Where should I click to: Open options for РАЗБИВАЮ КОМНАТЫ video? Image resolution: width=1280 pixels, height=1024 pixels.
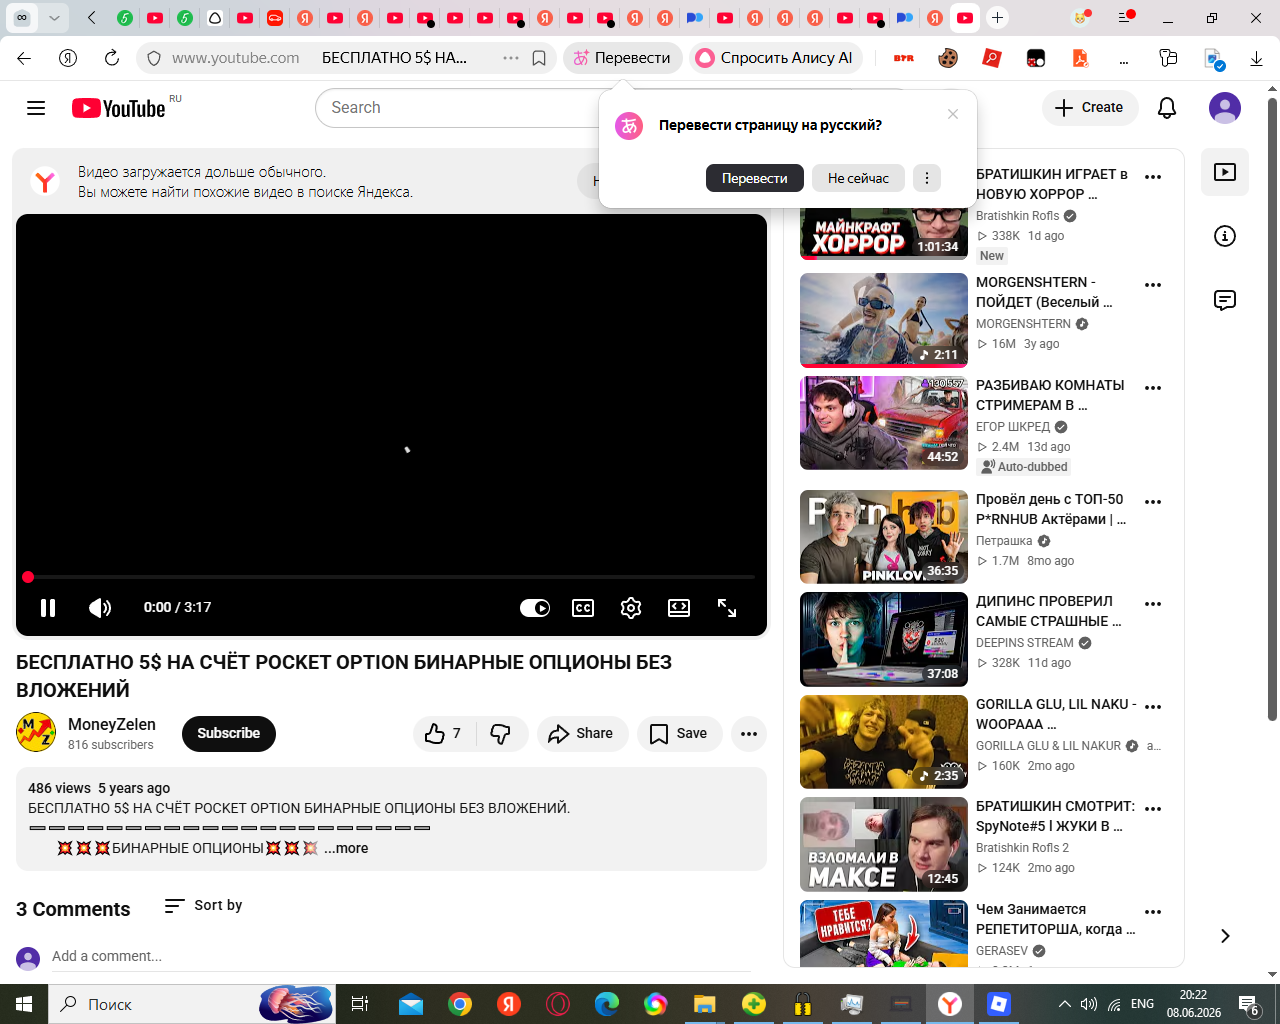pos(1153,388)
